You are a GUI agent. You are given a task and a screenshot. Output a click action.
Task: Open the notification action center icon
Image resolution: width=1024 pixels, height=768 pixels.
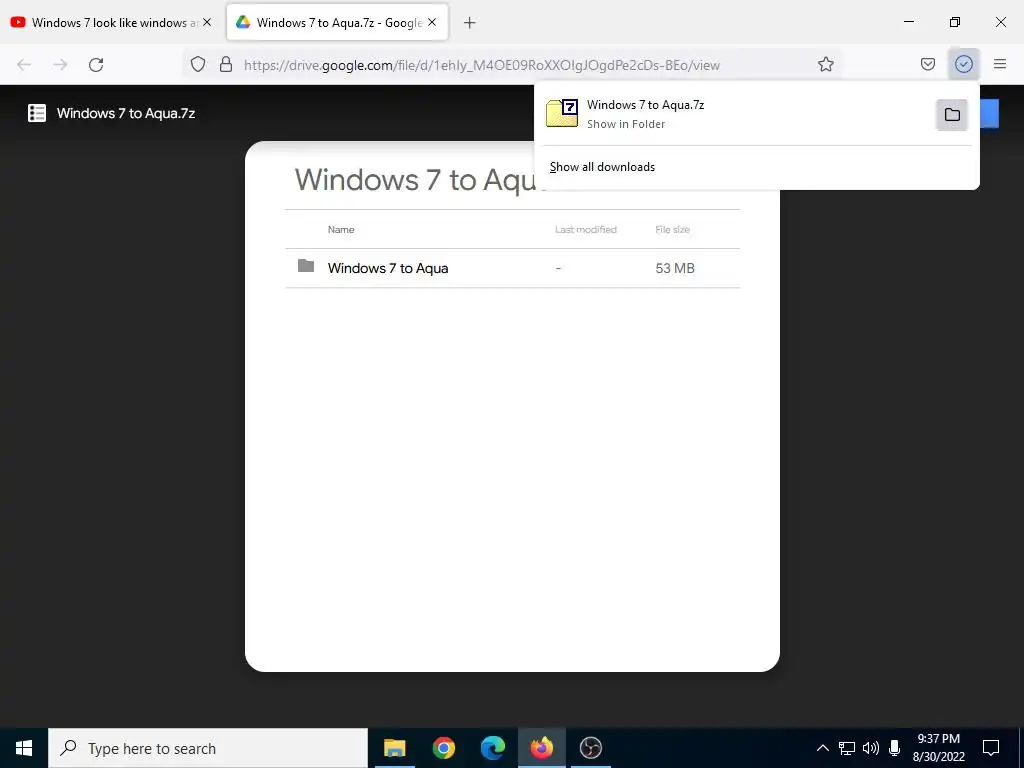tap(991, 748)
